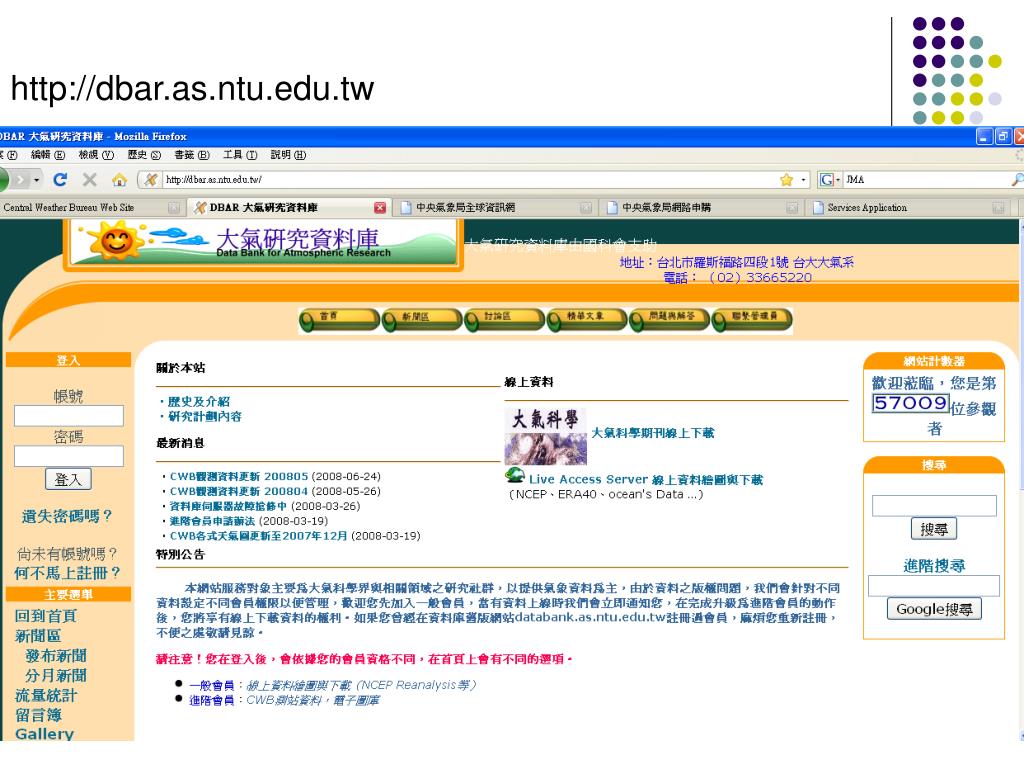Click the 聯繫管理員 green navigation button
The height and width of the screenshot is (768, 1024).
click(752, 320)
